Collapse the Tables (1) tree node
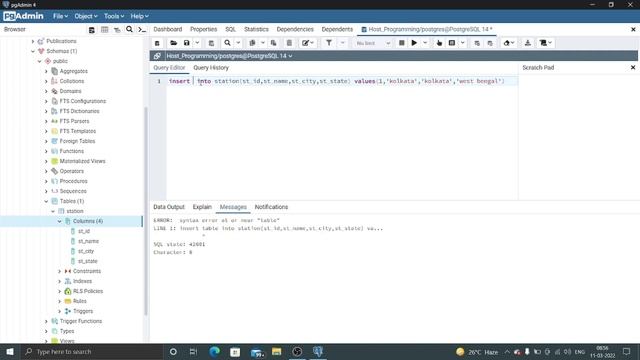640x360 pixels. [x=46, y=201]
